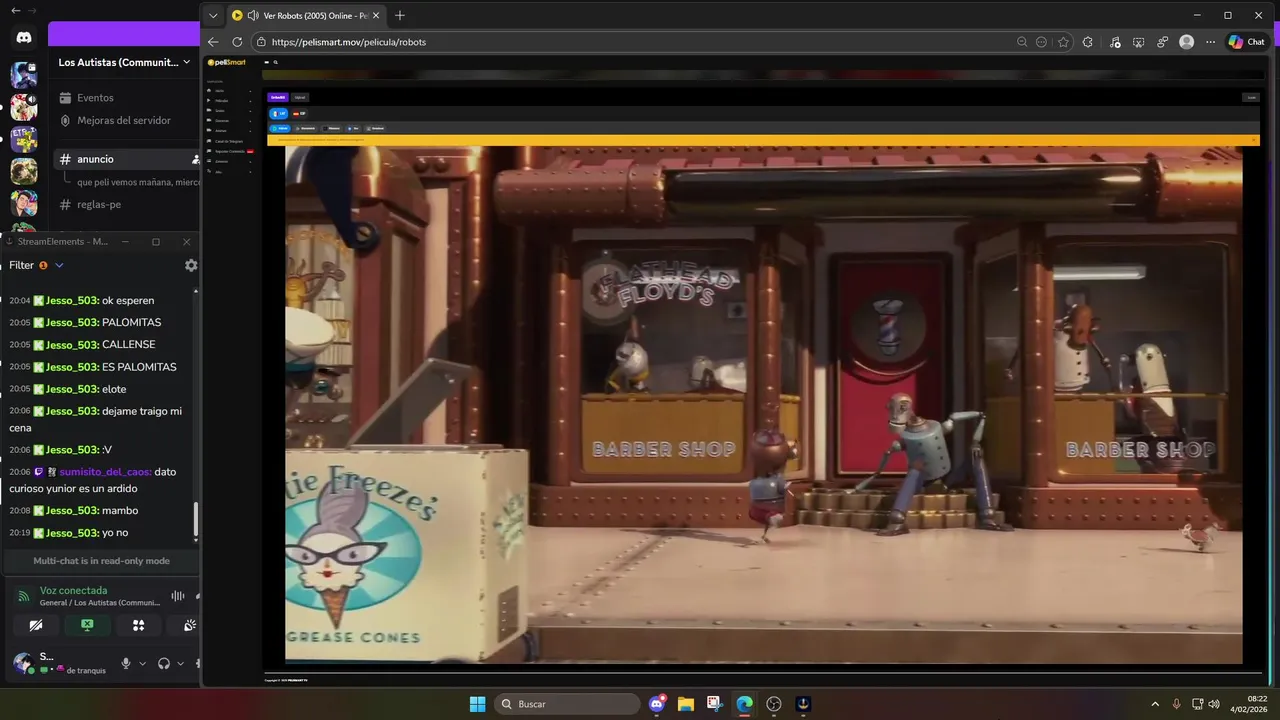1280x720 pixels.
Task: Open File Explorer from taskbar
Action: (x=686, y=704)
